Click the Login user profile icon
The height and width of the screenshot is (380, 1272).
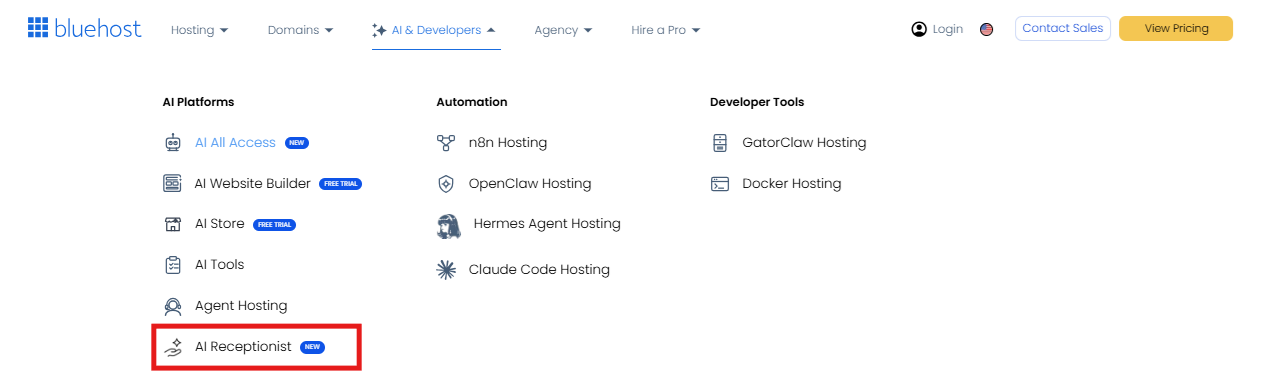[919, 29]
